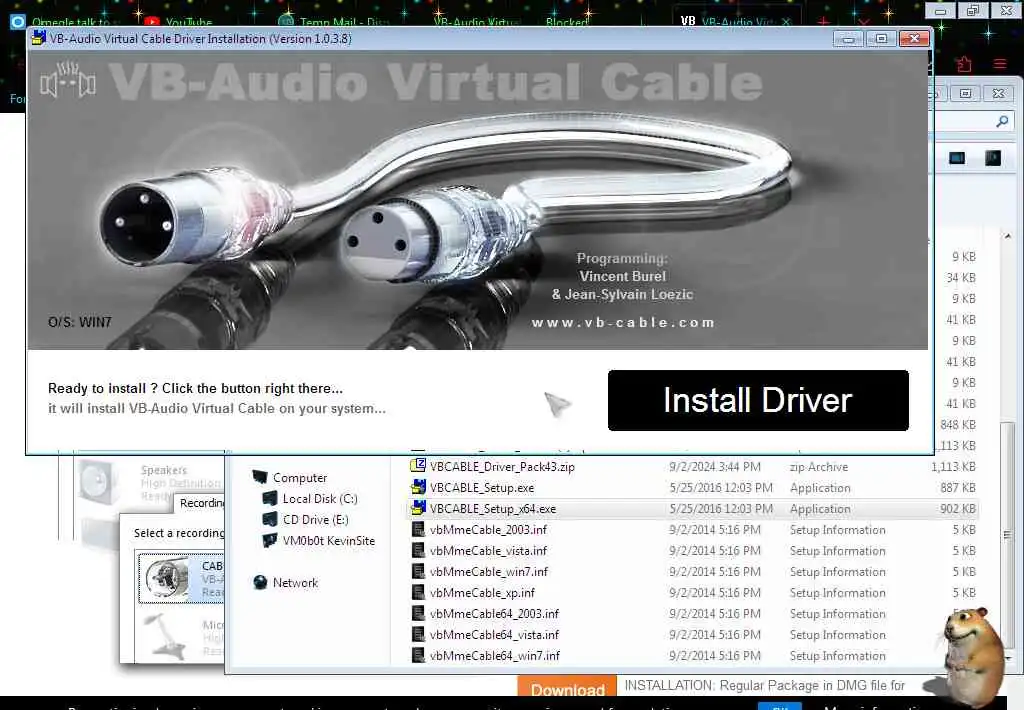
Task: Click the vbMmeCable_win7.inf file name
Action: (489, 572)
